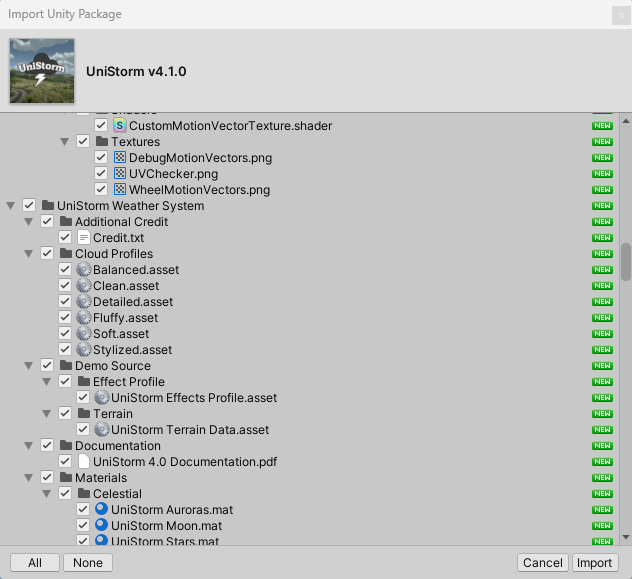The width and height of the screenshot is (632, 579).
Task: Click the text file icon beside Credit.txt
Action: point(84,237)
